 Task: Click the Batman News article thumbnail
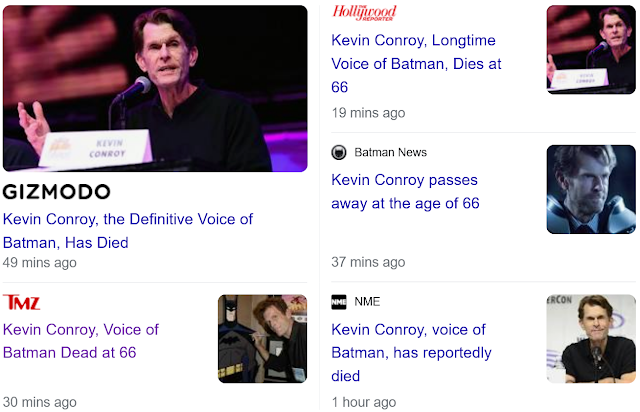tap(590, 190)
